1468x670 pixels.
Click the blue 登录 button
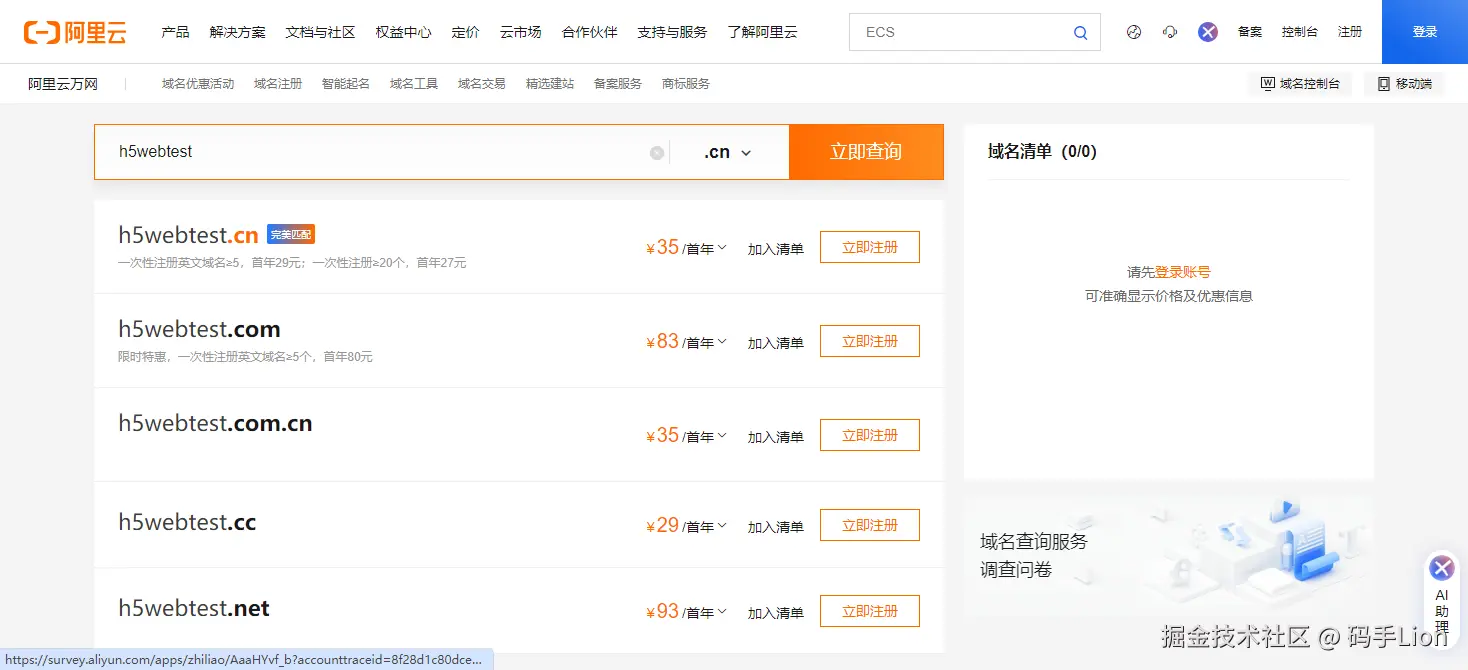(x=1425, y=32)
